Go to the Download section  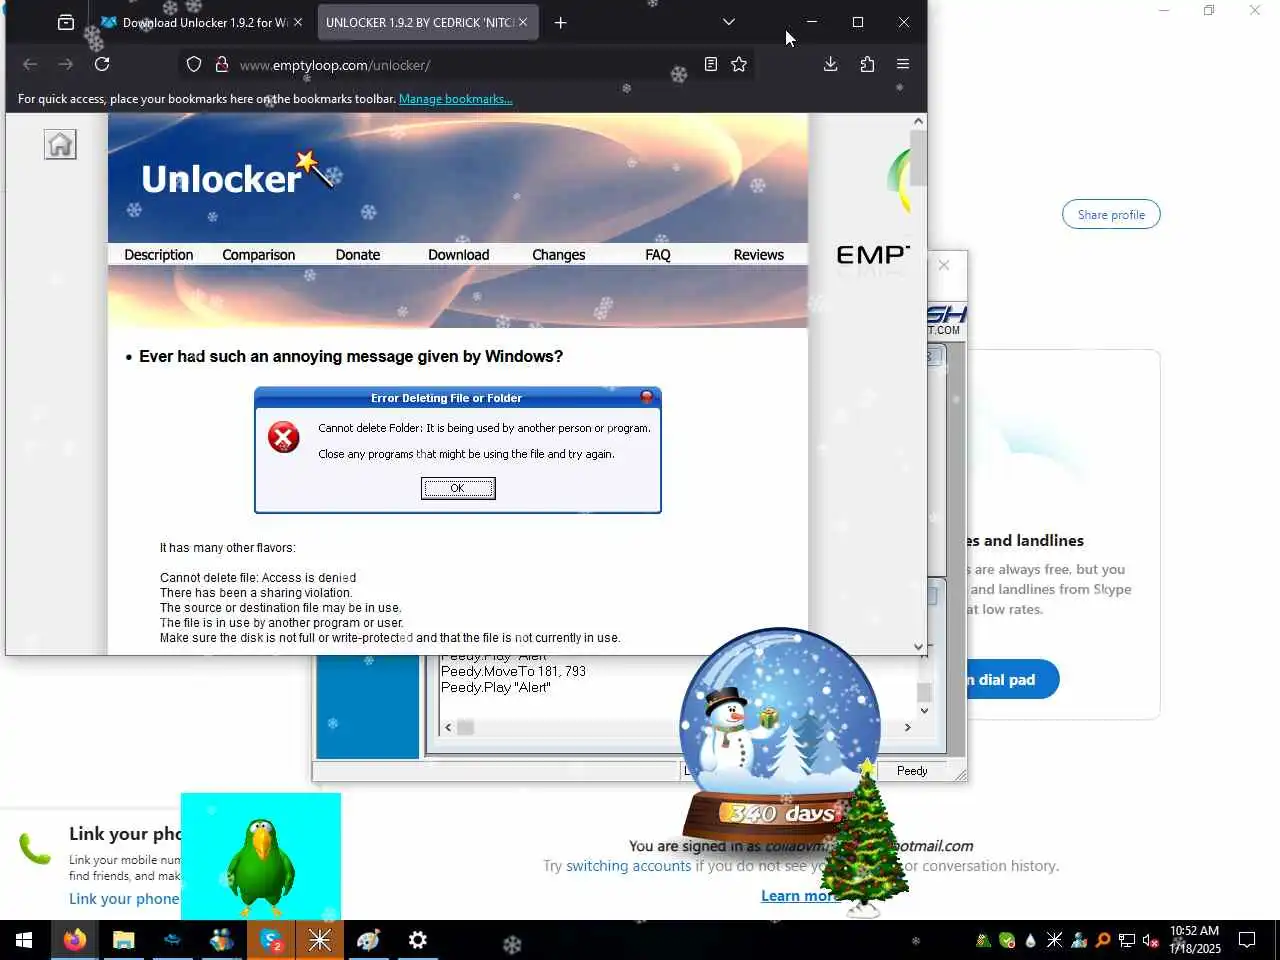[459, 255]
